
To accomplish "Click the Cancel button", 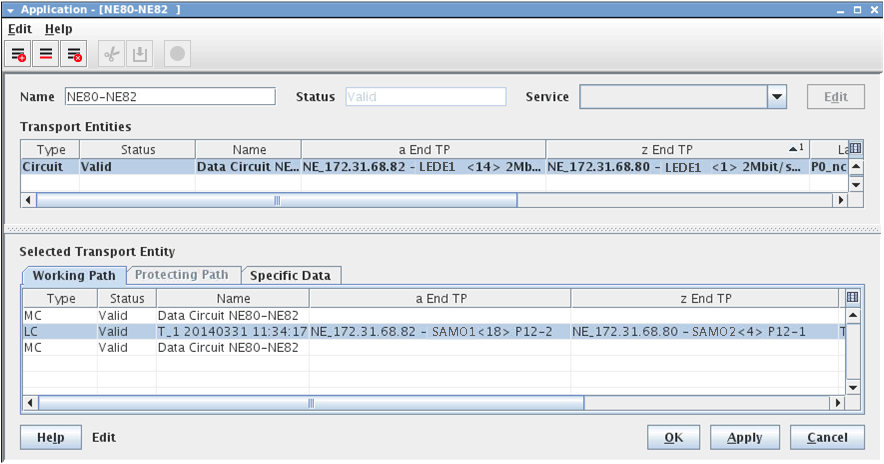I will tap(826, 437).
